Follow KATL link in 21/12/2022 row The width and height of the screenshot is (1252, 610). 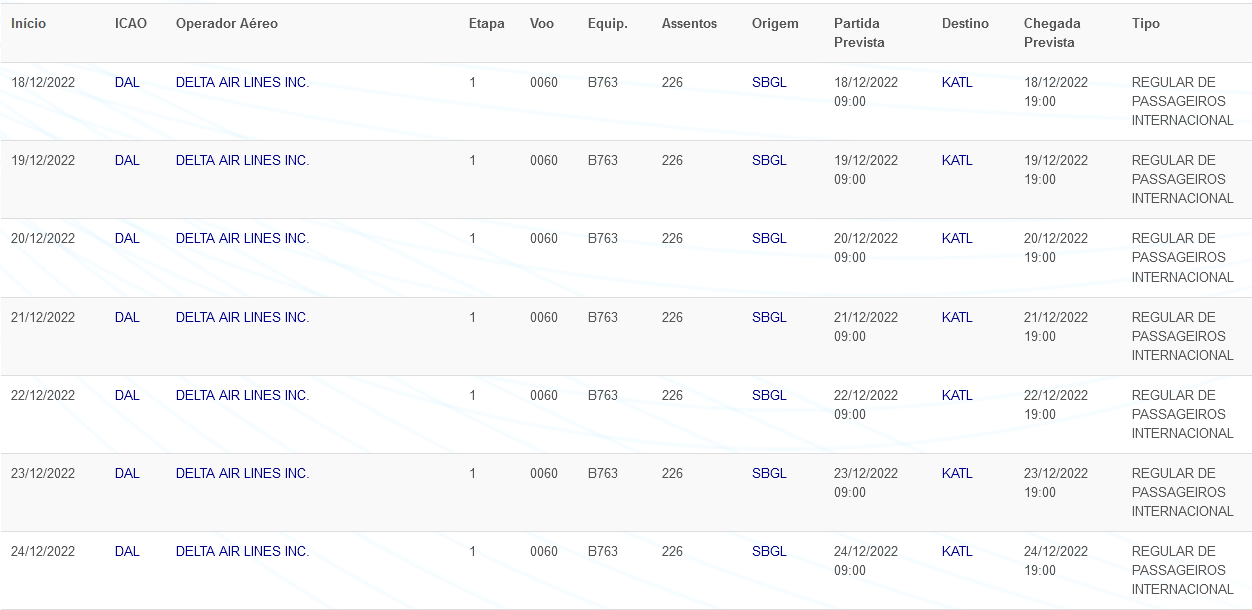(x=957, y=317)
